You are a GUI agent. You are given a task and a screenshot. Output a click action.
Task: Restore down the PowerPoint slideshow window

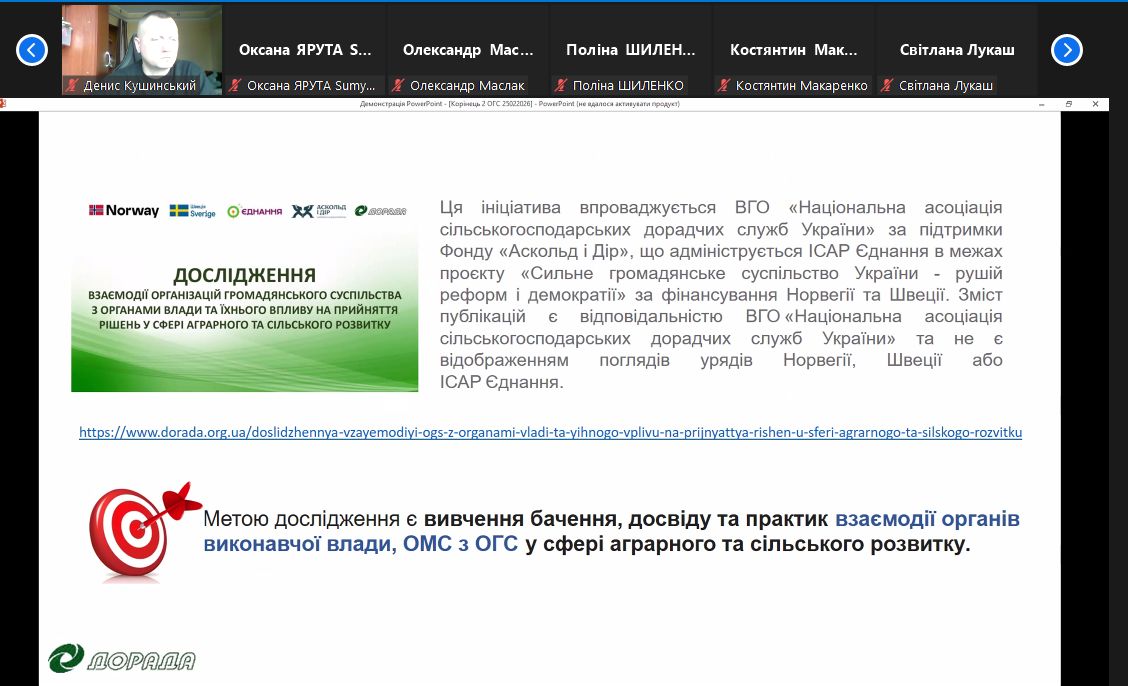click(x=1068, y=104)
